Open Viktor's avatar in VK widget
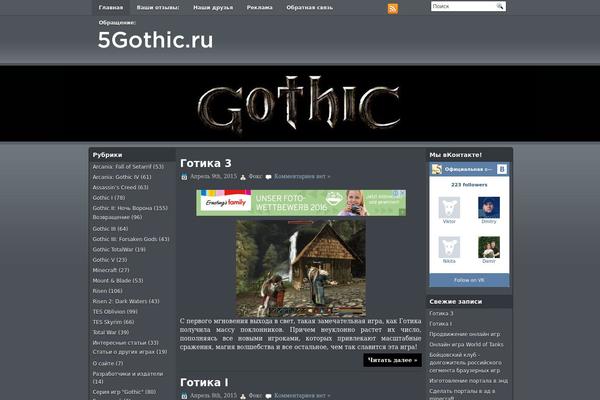The image size is (600, 400). [x=449, y=207]
